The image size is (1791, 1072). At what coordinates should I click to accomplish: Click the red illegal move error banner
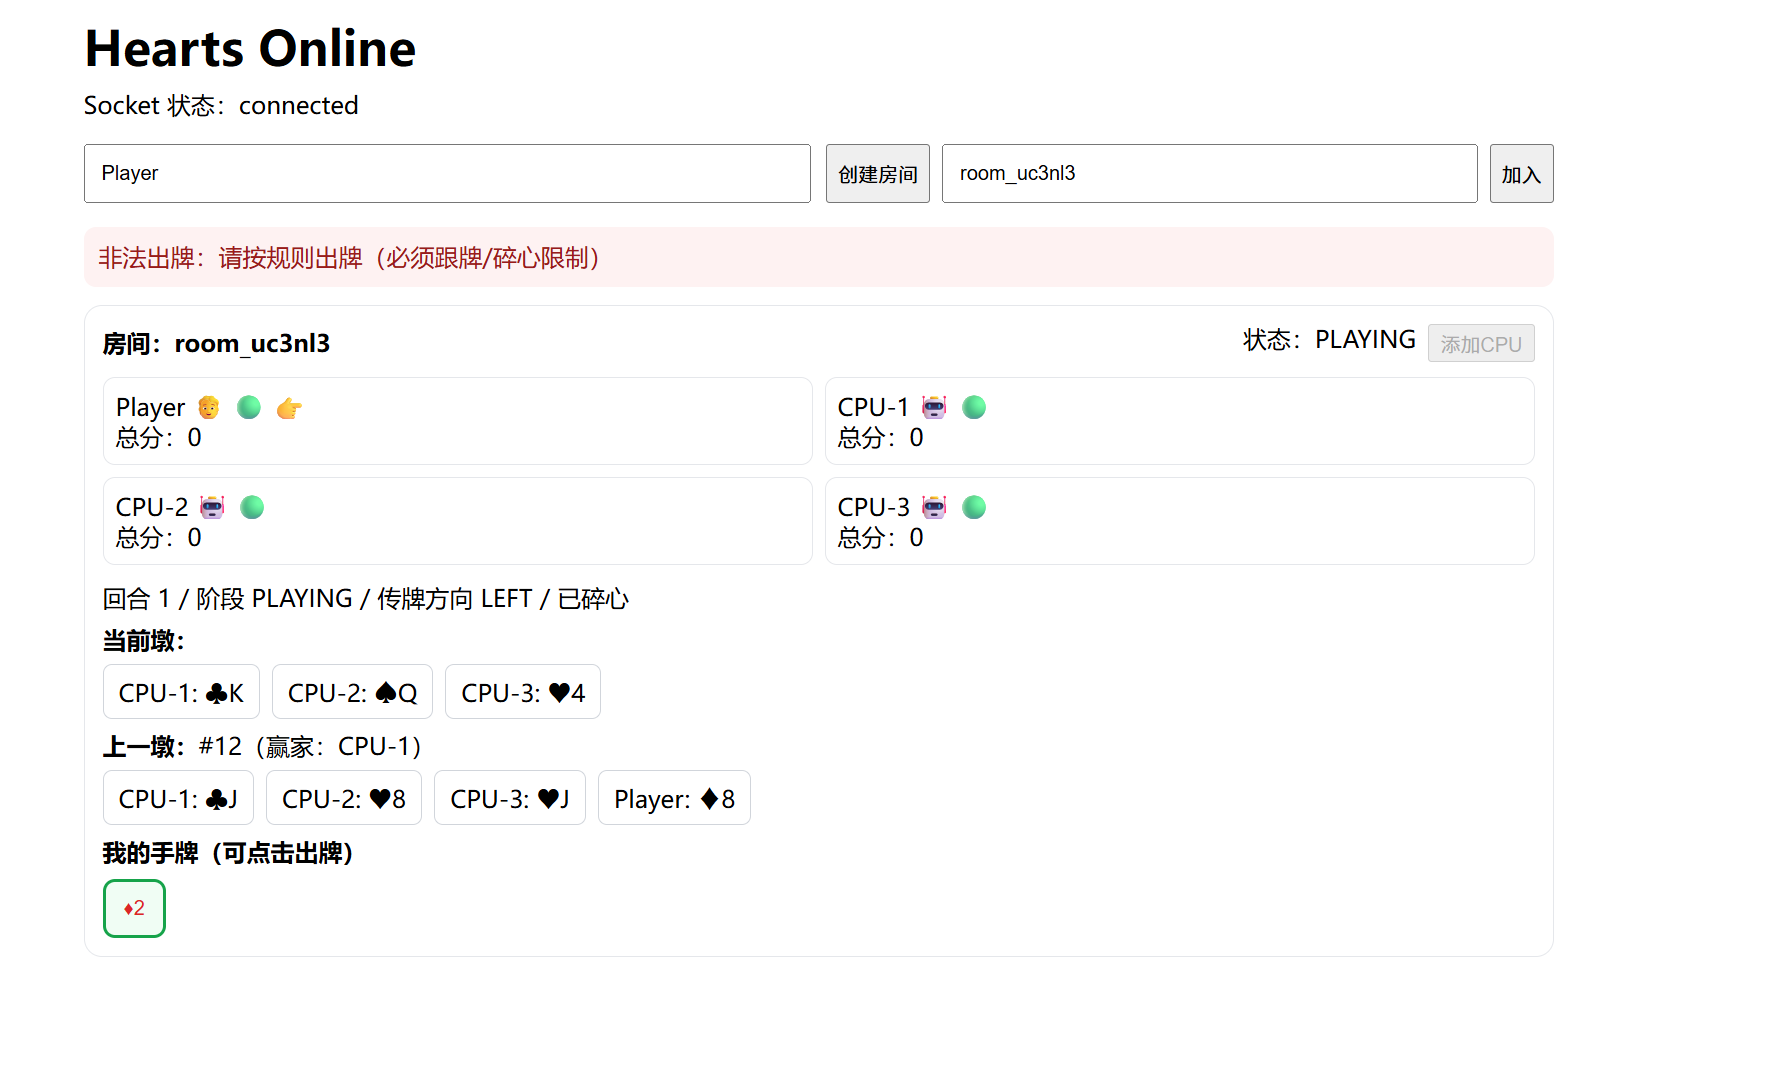818,258
